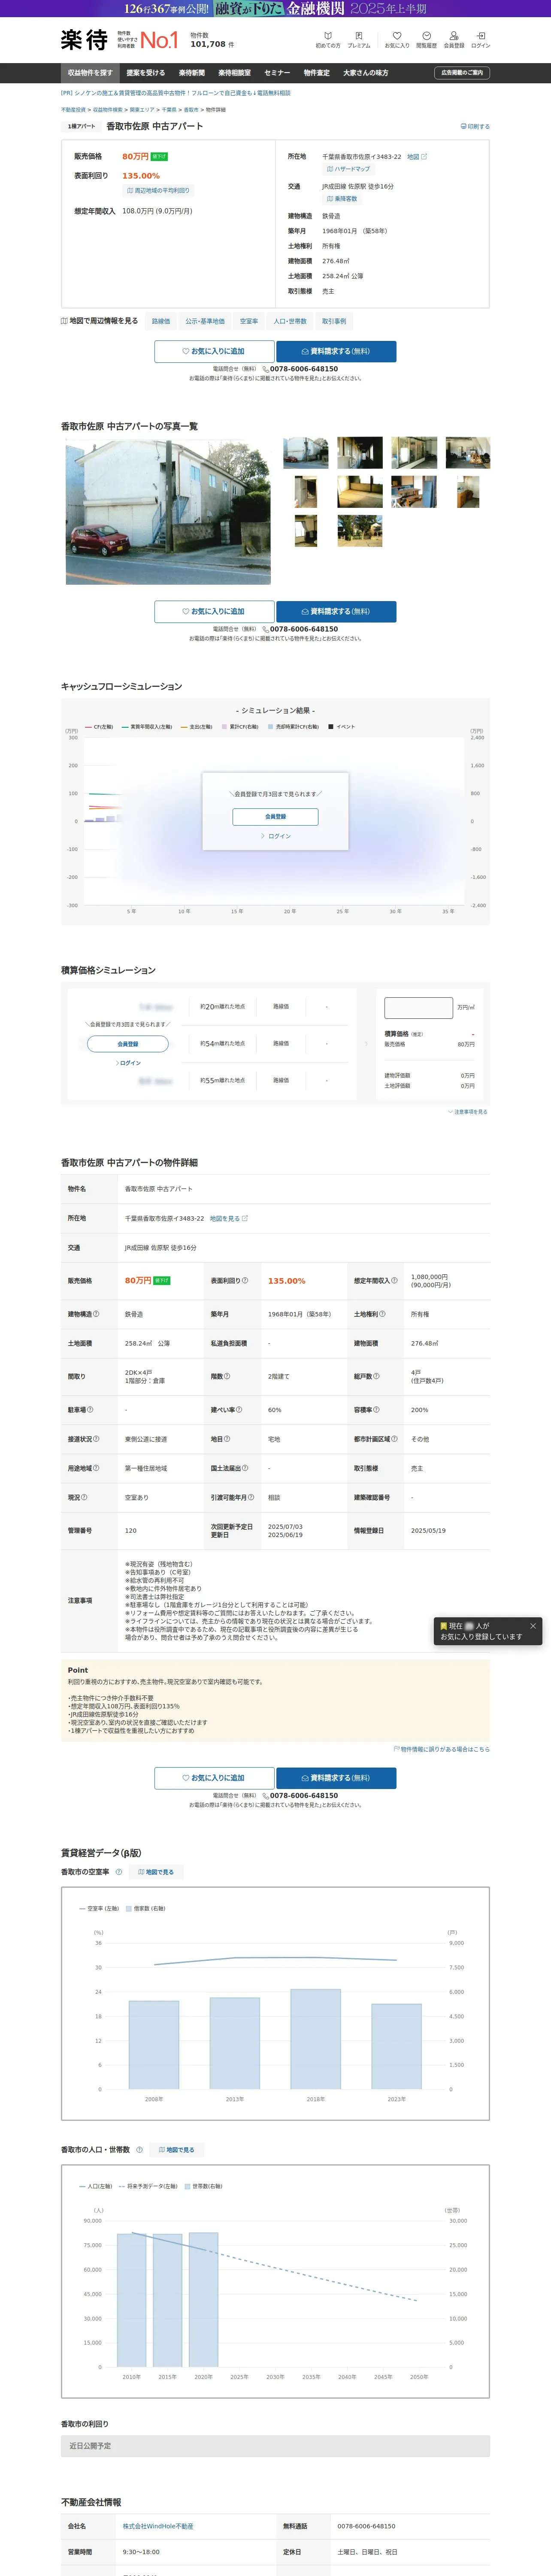Click 関東エリア breadcrumb link
This screenshot has width=551, height=2576.
click(x=142, y=110)
